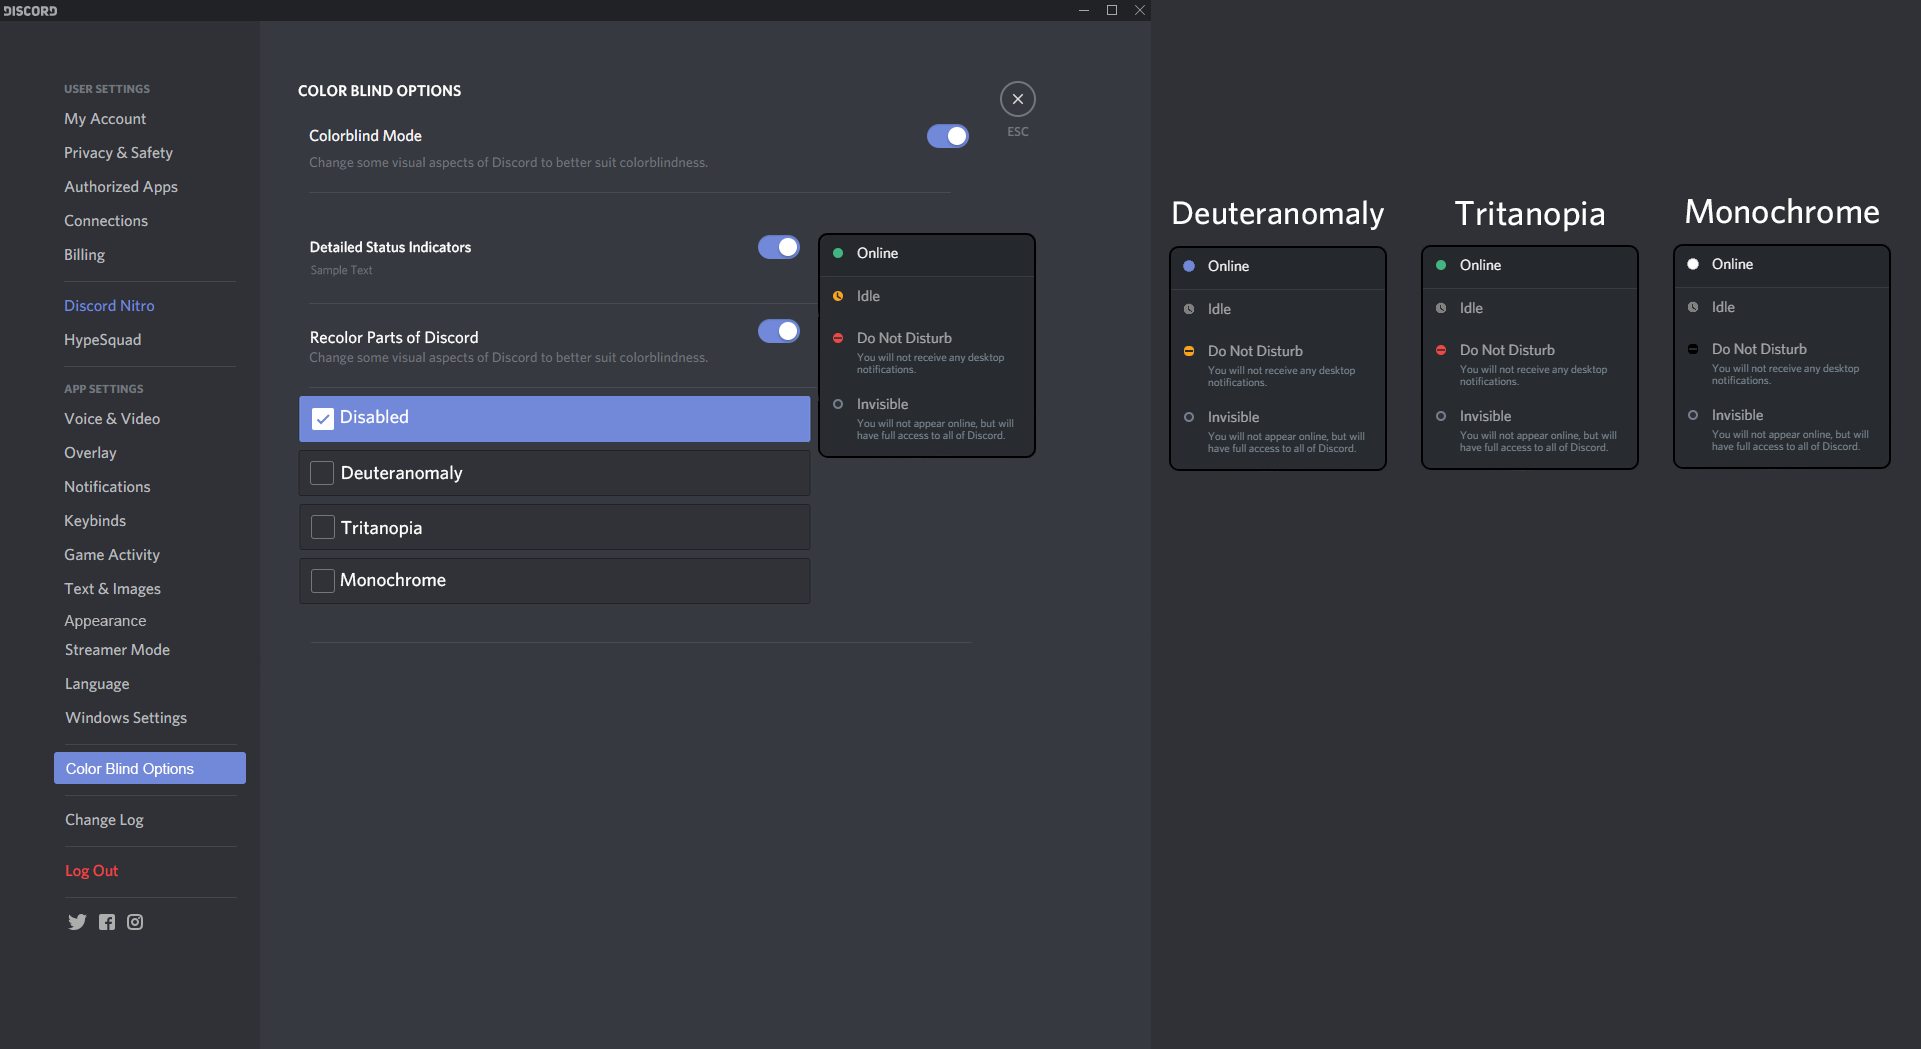Open Overlay settings
1921x1049 pixels.
click(x=90, y=453)
